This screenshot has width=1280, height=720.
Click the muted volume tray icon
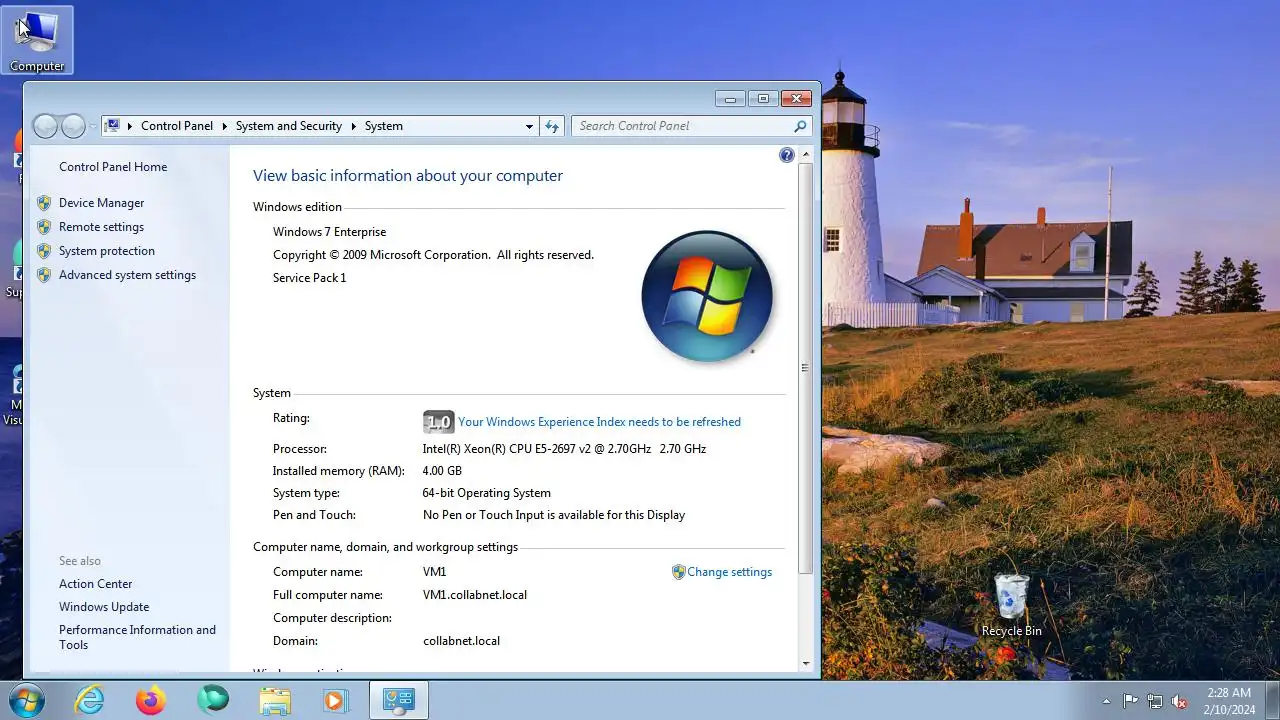tap(1179, 701)
